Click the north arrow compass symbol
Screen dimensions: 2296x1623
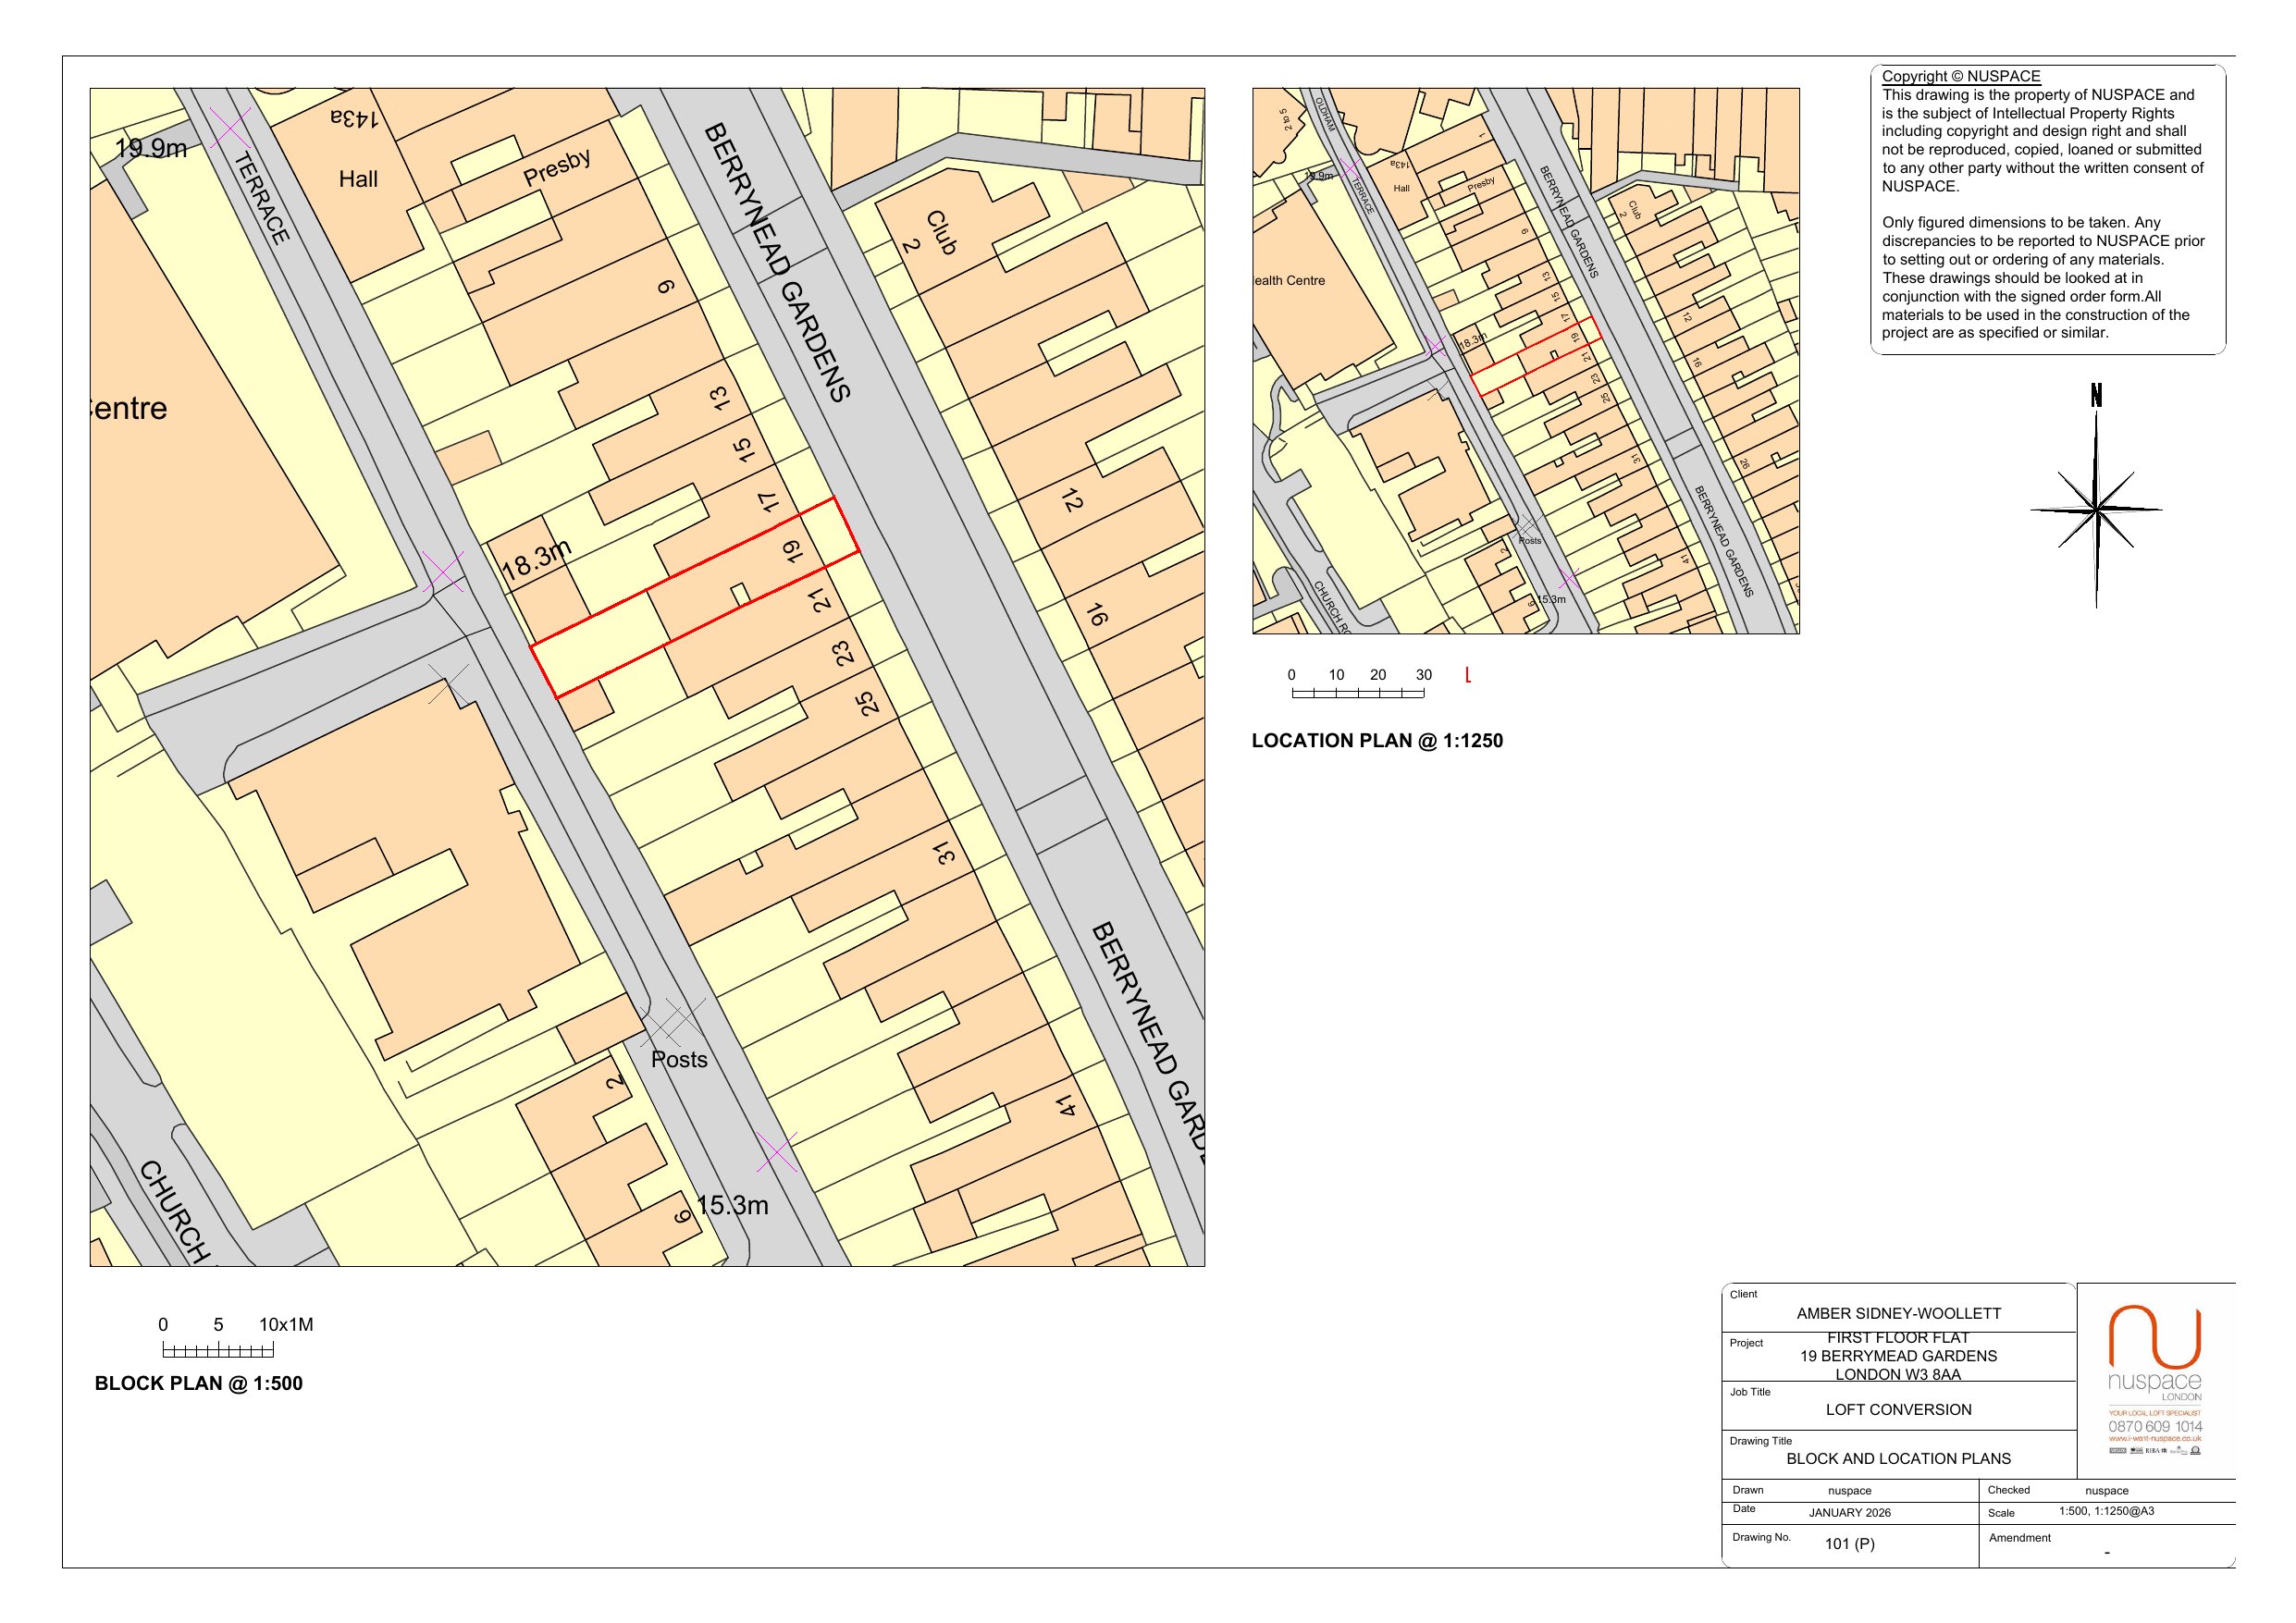coord(2096,509)
